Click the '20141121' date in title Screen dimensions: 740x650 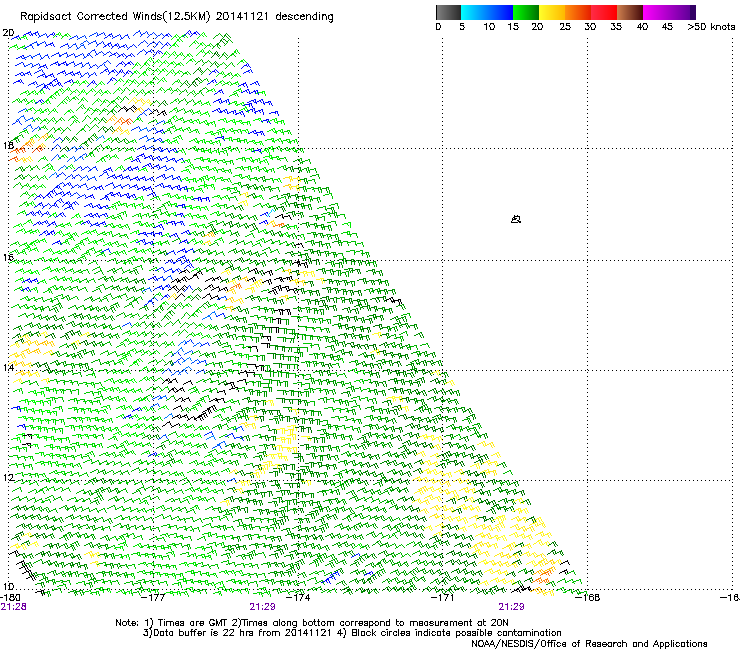coord(242,16)
